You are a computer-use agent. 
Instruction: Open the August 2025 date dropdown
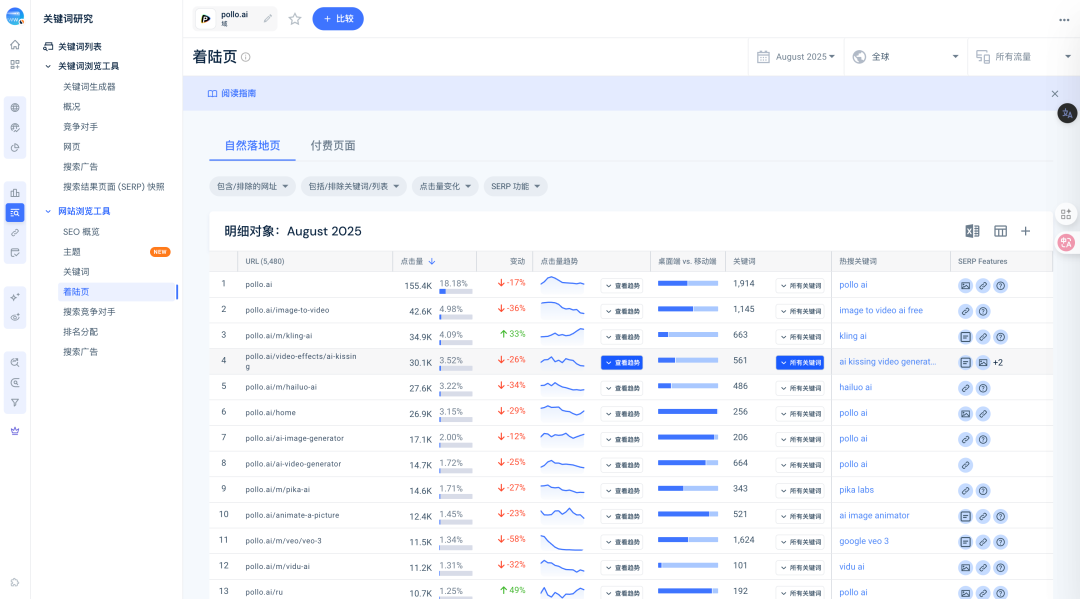tap(796, 57)
